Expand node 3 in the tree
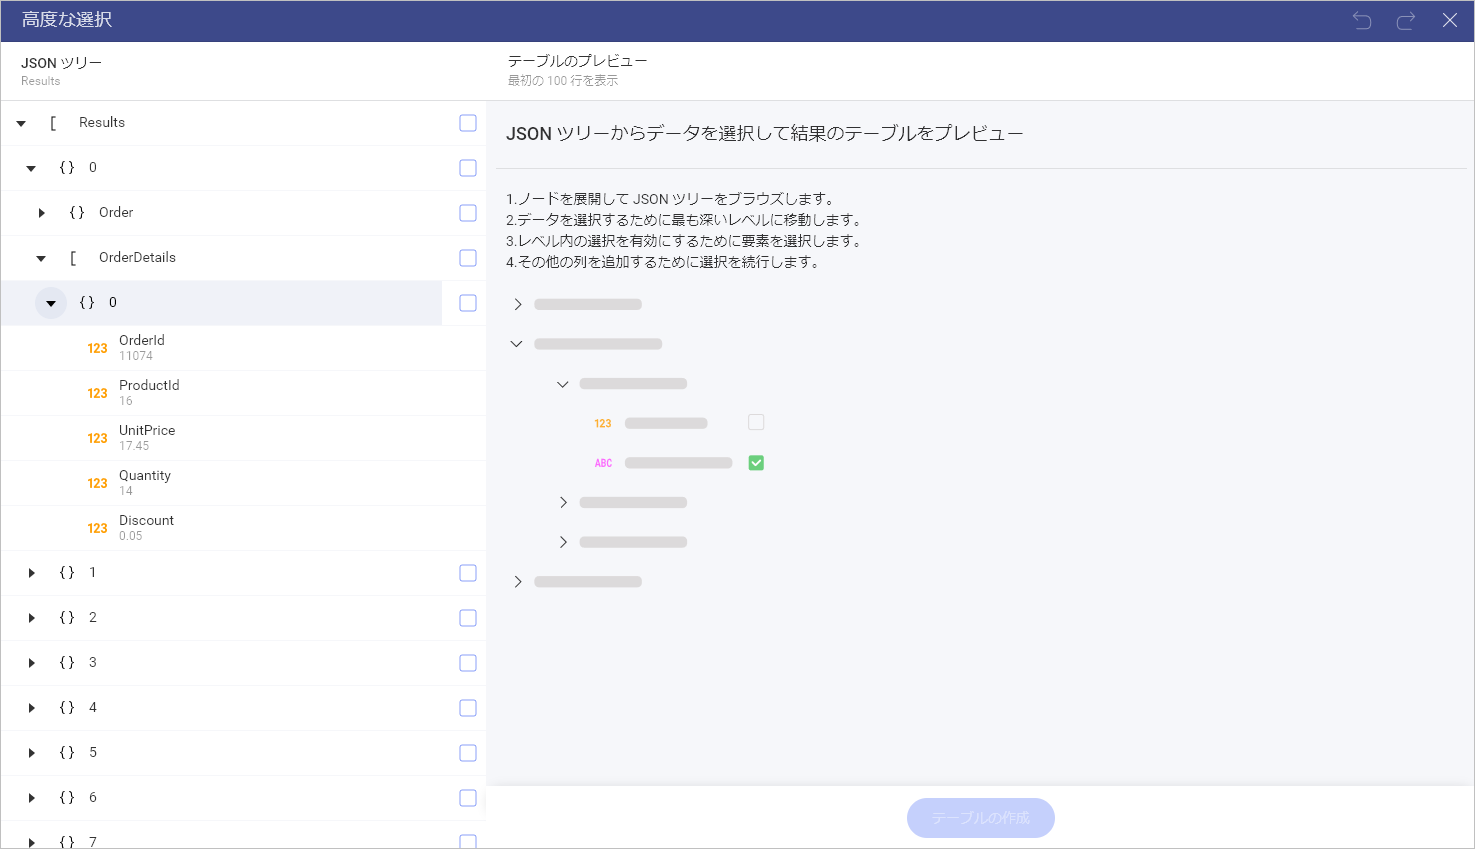The width and height of the screenshot is (1475, 849). click(31, 663)
